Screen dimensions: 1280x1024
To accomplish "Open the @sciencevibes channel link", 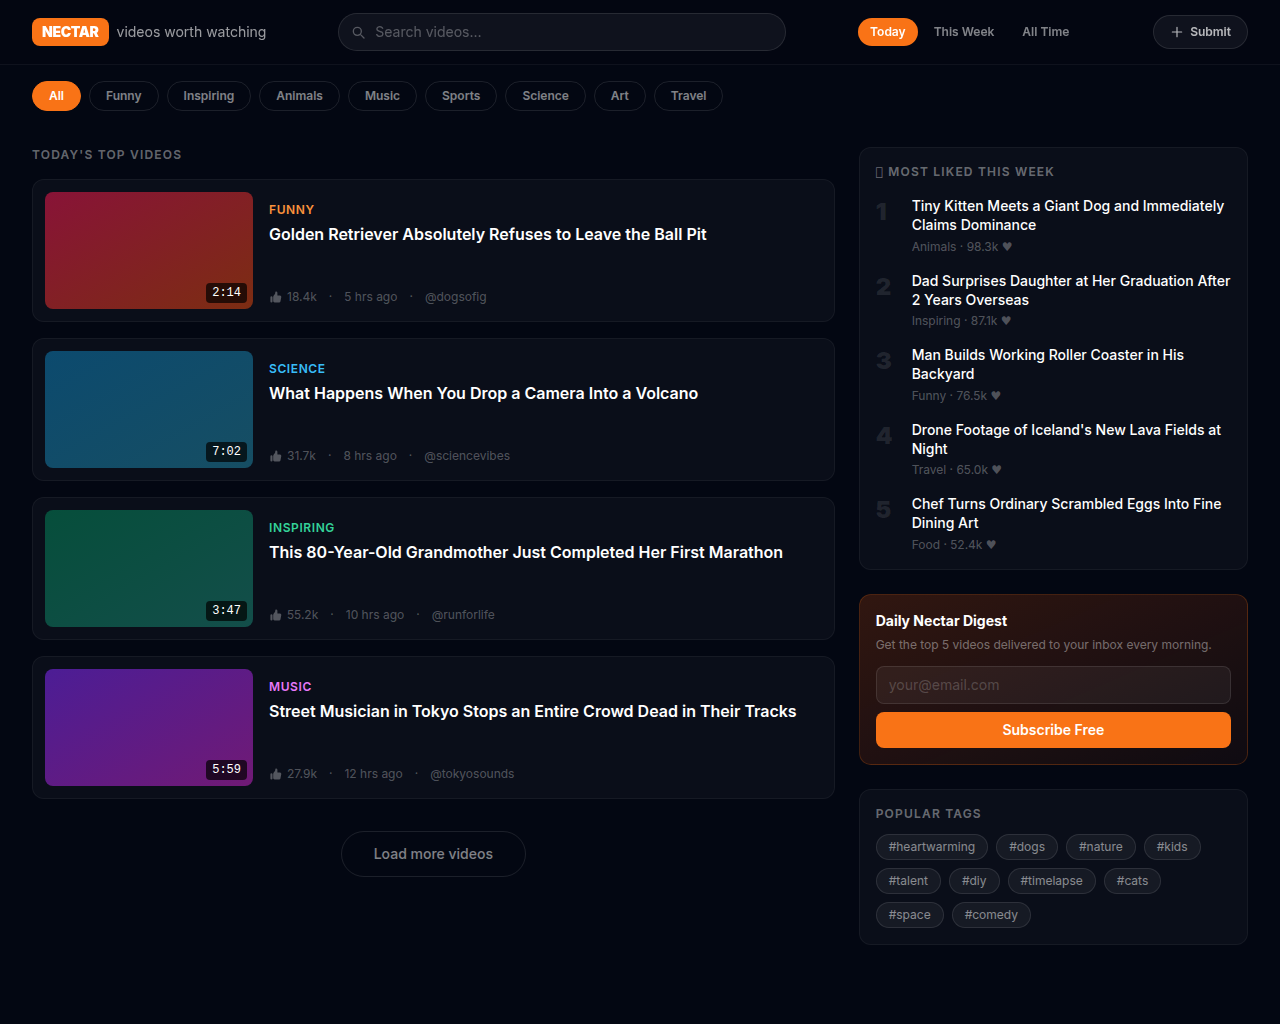I will pos(467,456).
